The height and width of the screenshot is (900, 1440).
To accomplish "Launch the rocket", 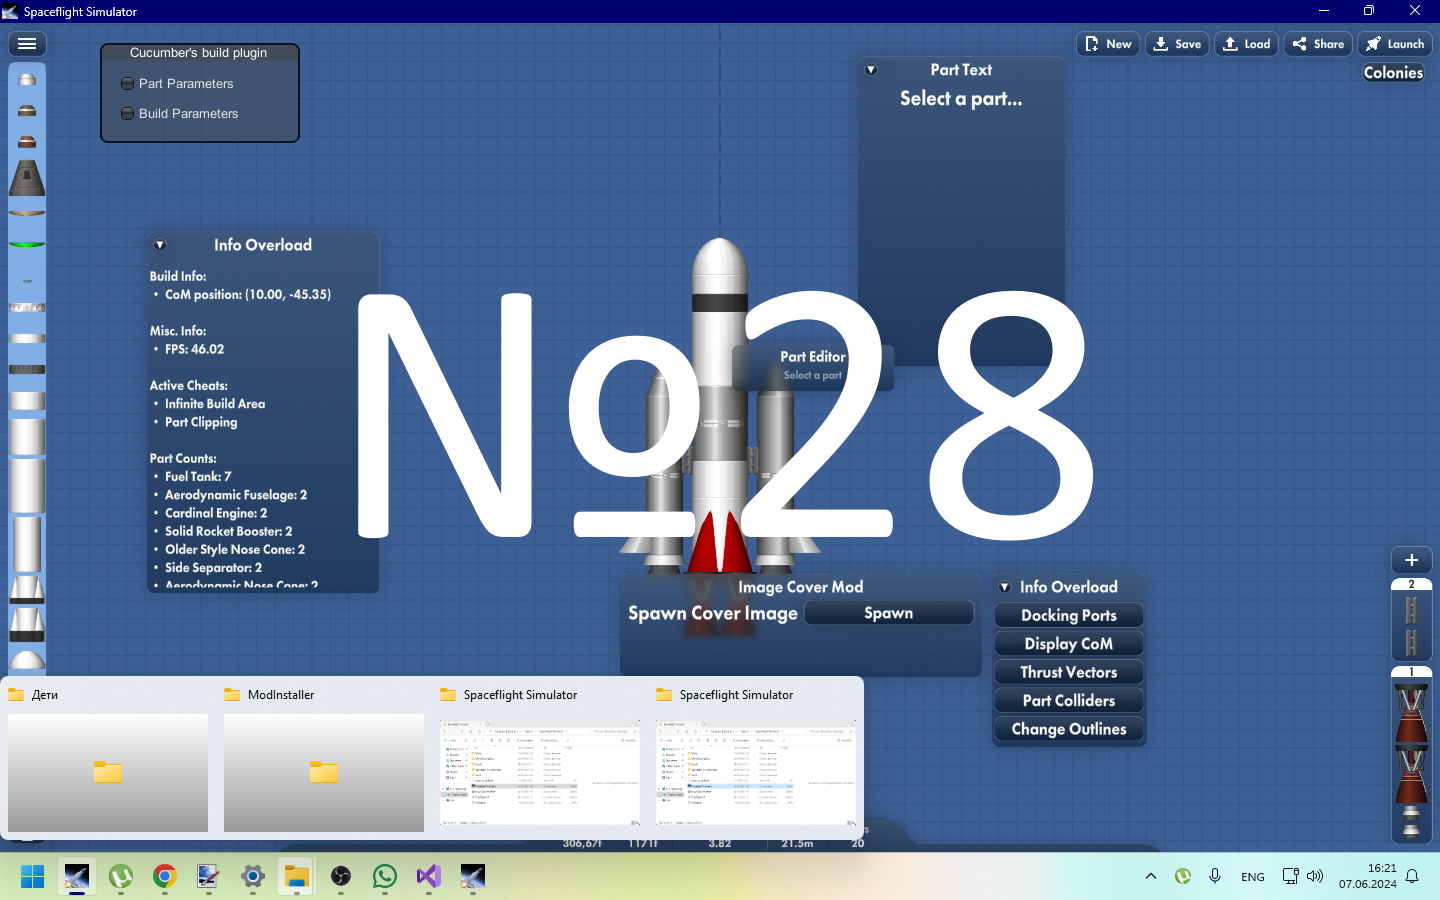I will pos(1395,44).
